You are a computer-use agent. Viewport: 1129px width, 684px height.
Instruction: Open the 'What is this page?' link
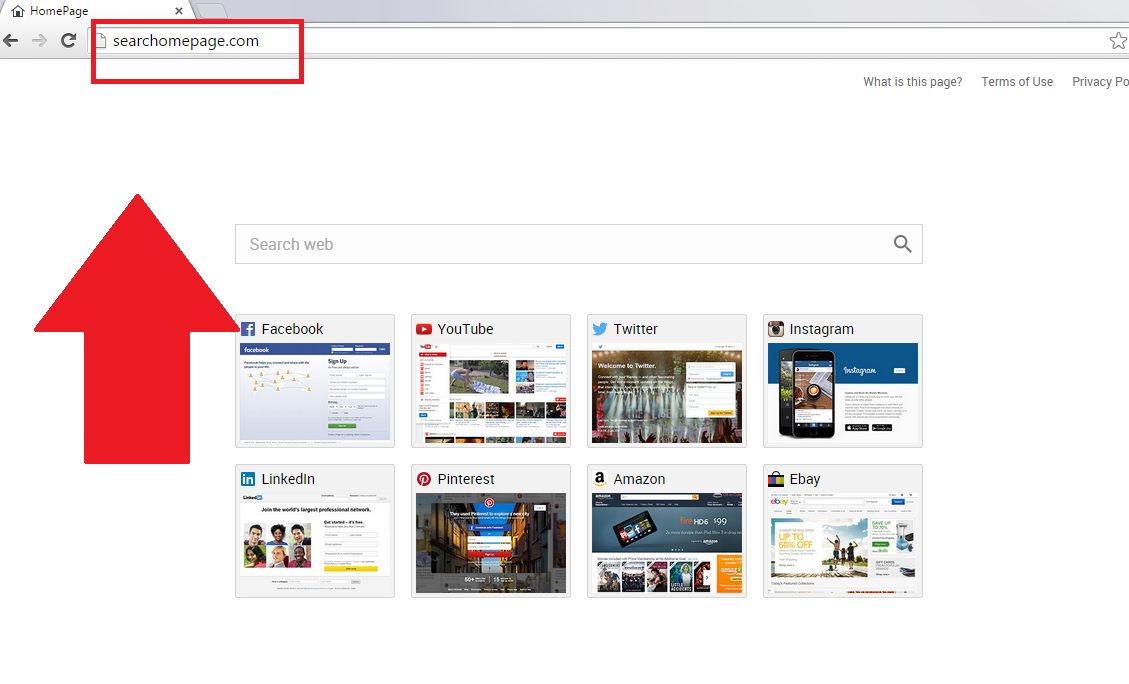click(x=912, y=82)
